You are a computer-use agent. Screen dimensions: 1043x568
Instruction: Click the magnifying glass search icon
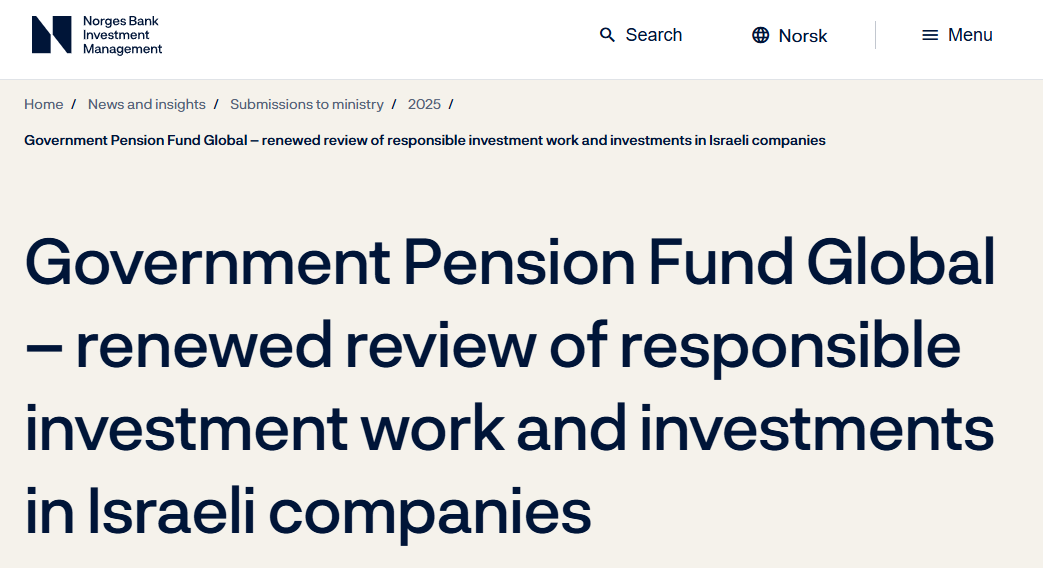[607, 35]
